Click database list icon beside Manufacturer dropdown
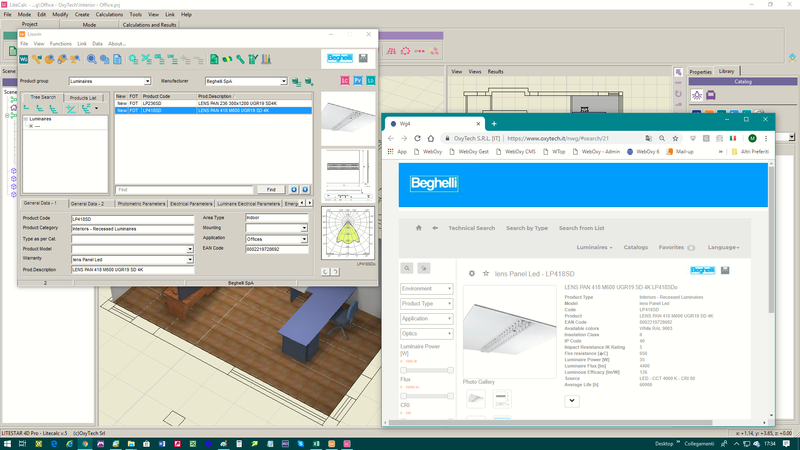 (x=296, y=82)
